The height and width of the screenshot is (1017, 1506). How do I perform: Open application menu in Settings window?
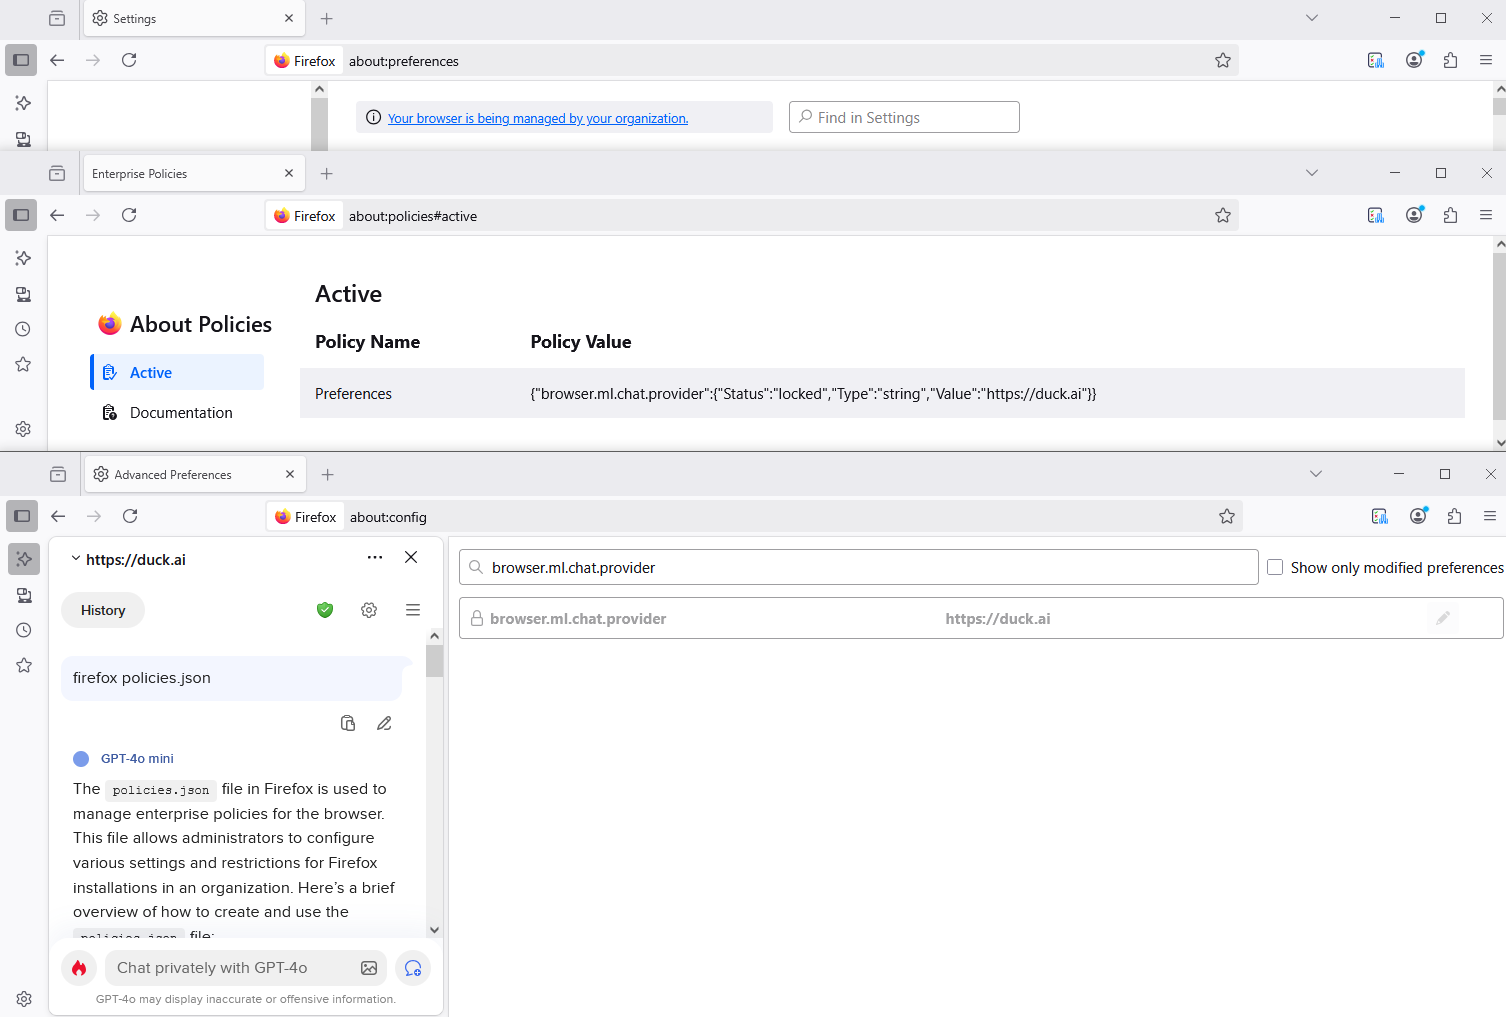tap(1486, 60)
